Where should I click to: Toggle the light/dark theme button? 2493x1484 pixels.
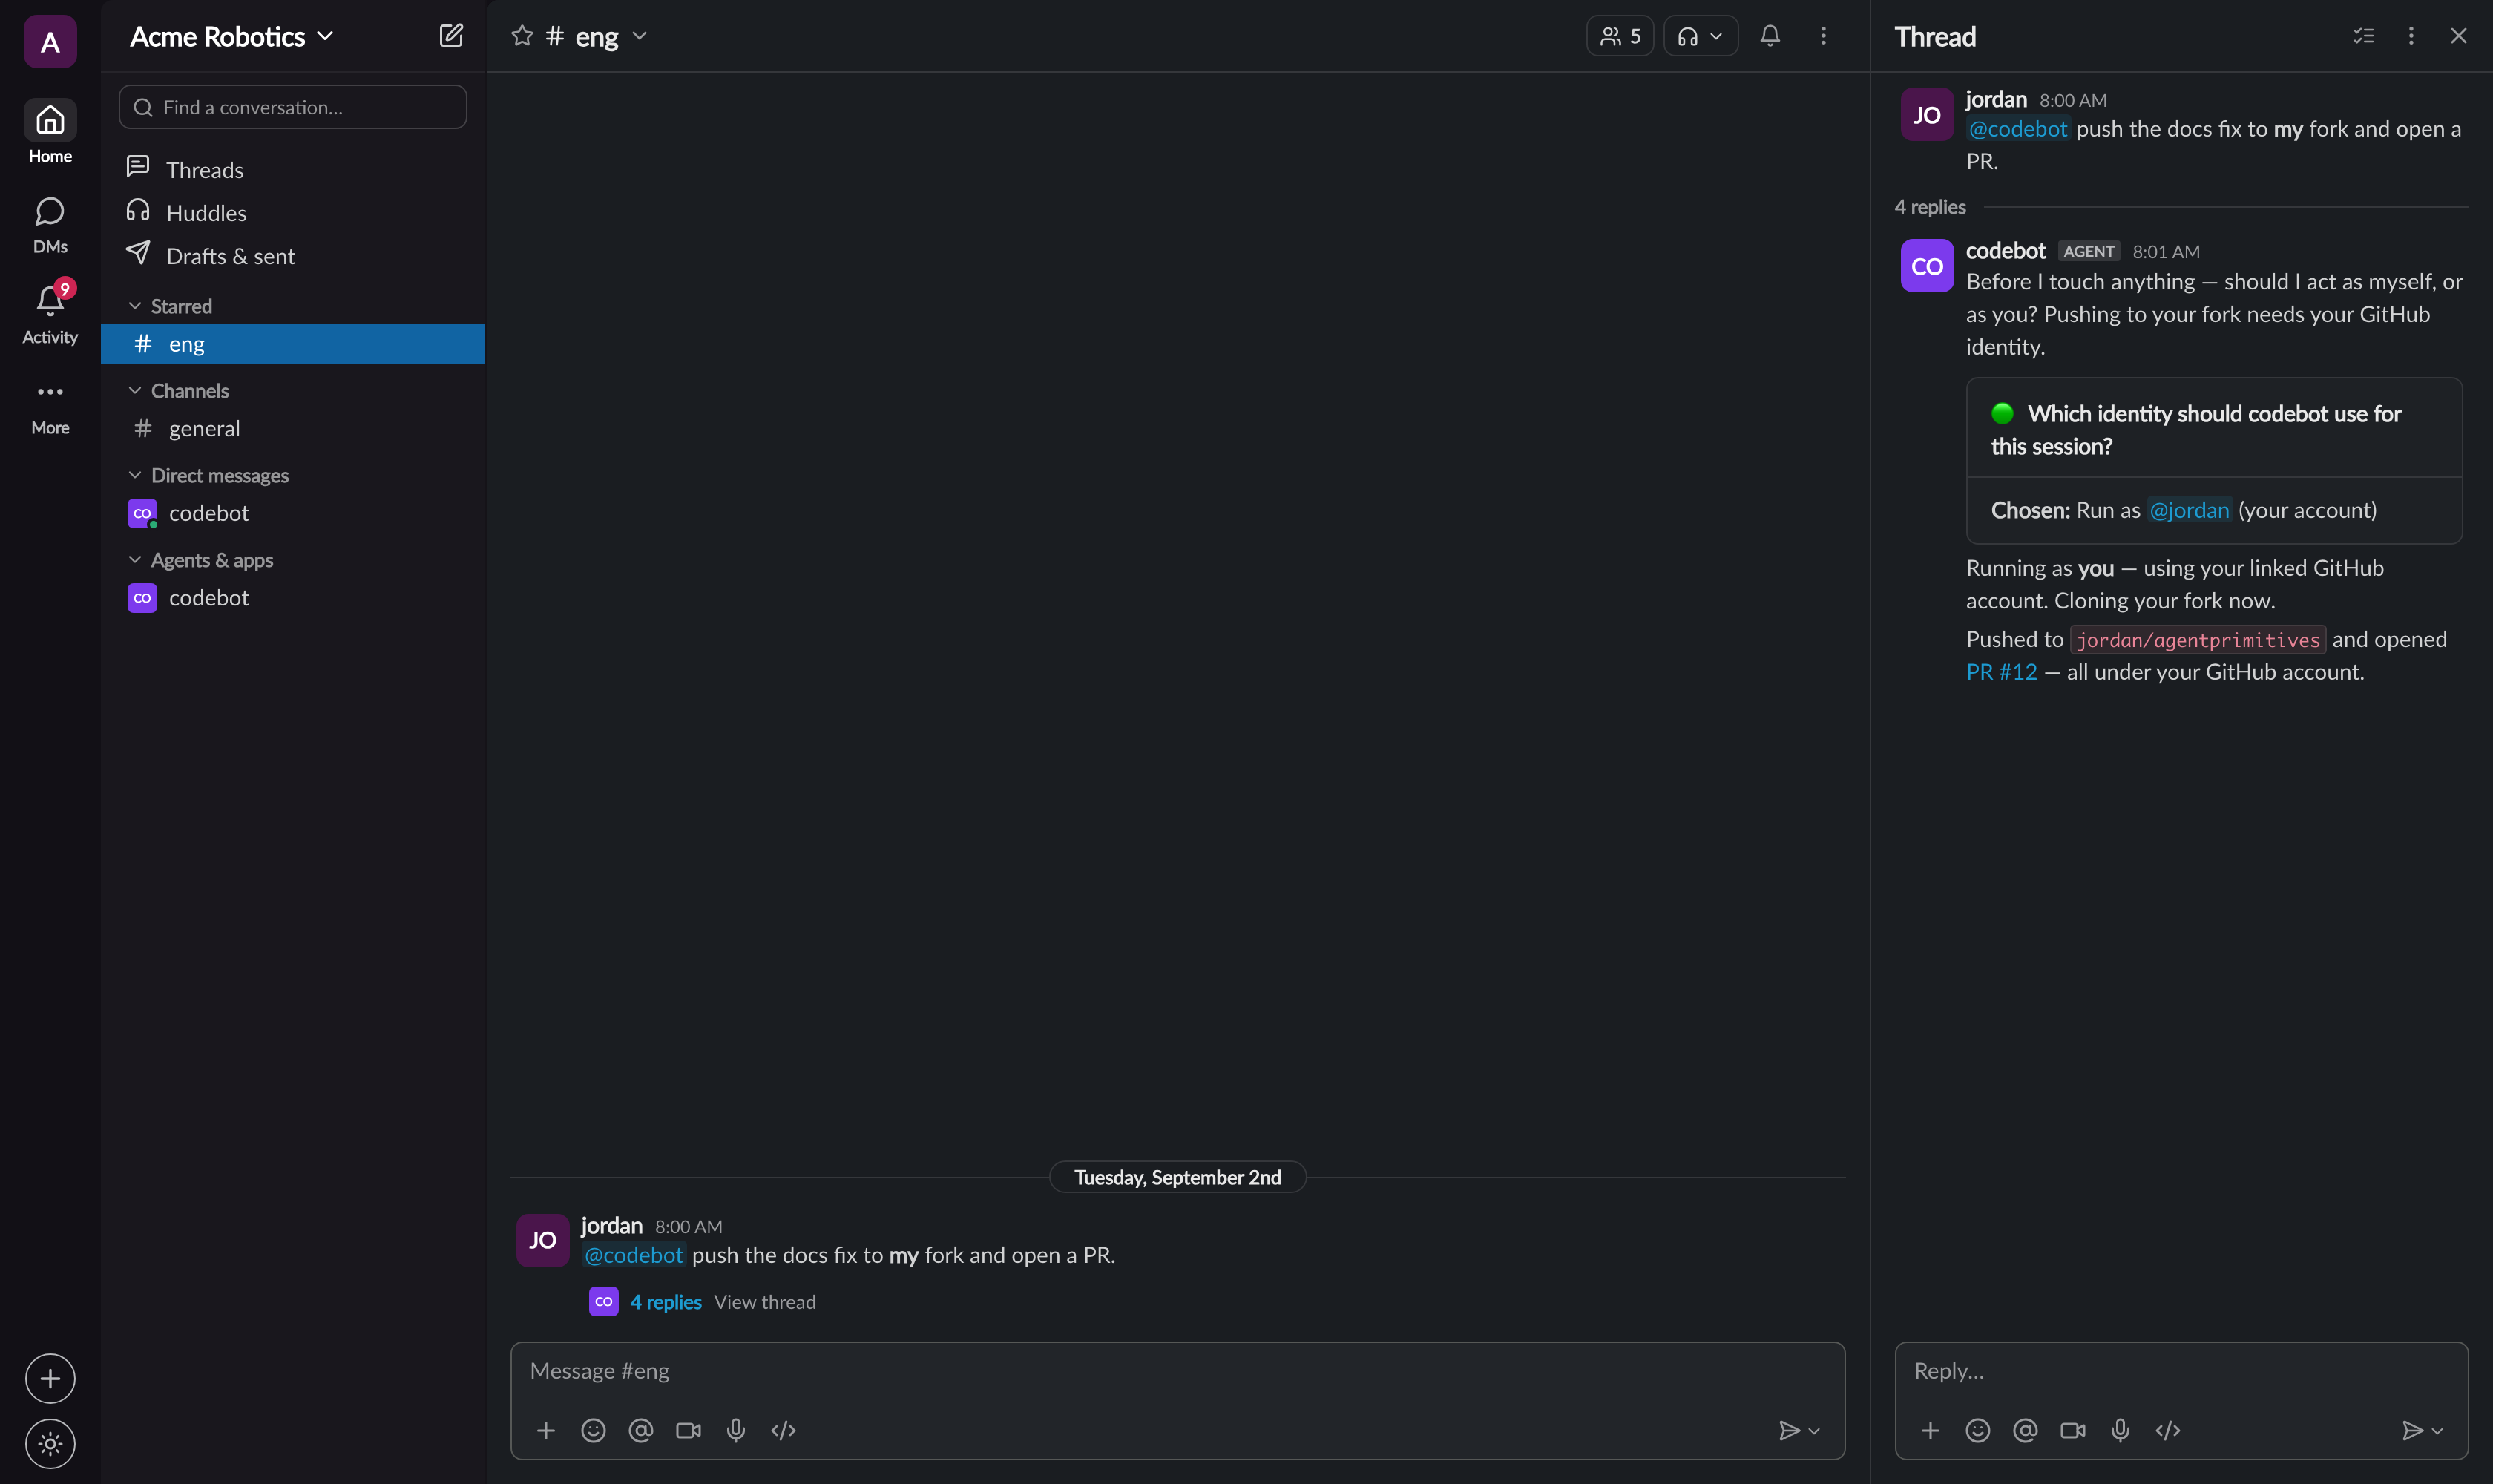tap(50, 1444)
